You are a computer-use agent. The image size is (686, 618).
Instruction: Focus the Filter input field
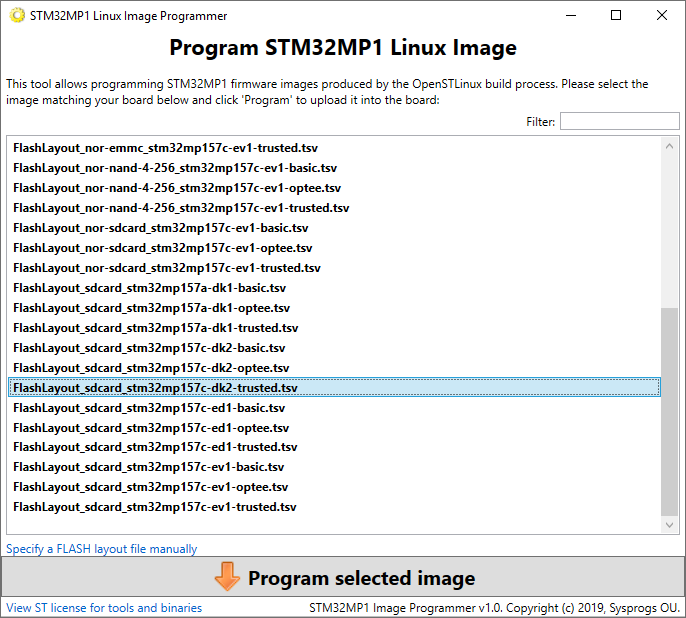(x=620, y=121)
